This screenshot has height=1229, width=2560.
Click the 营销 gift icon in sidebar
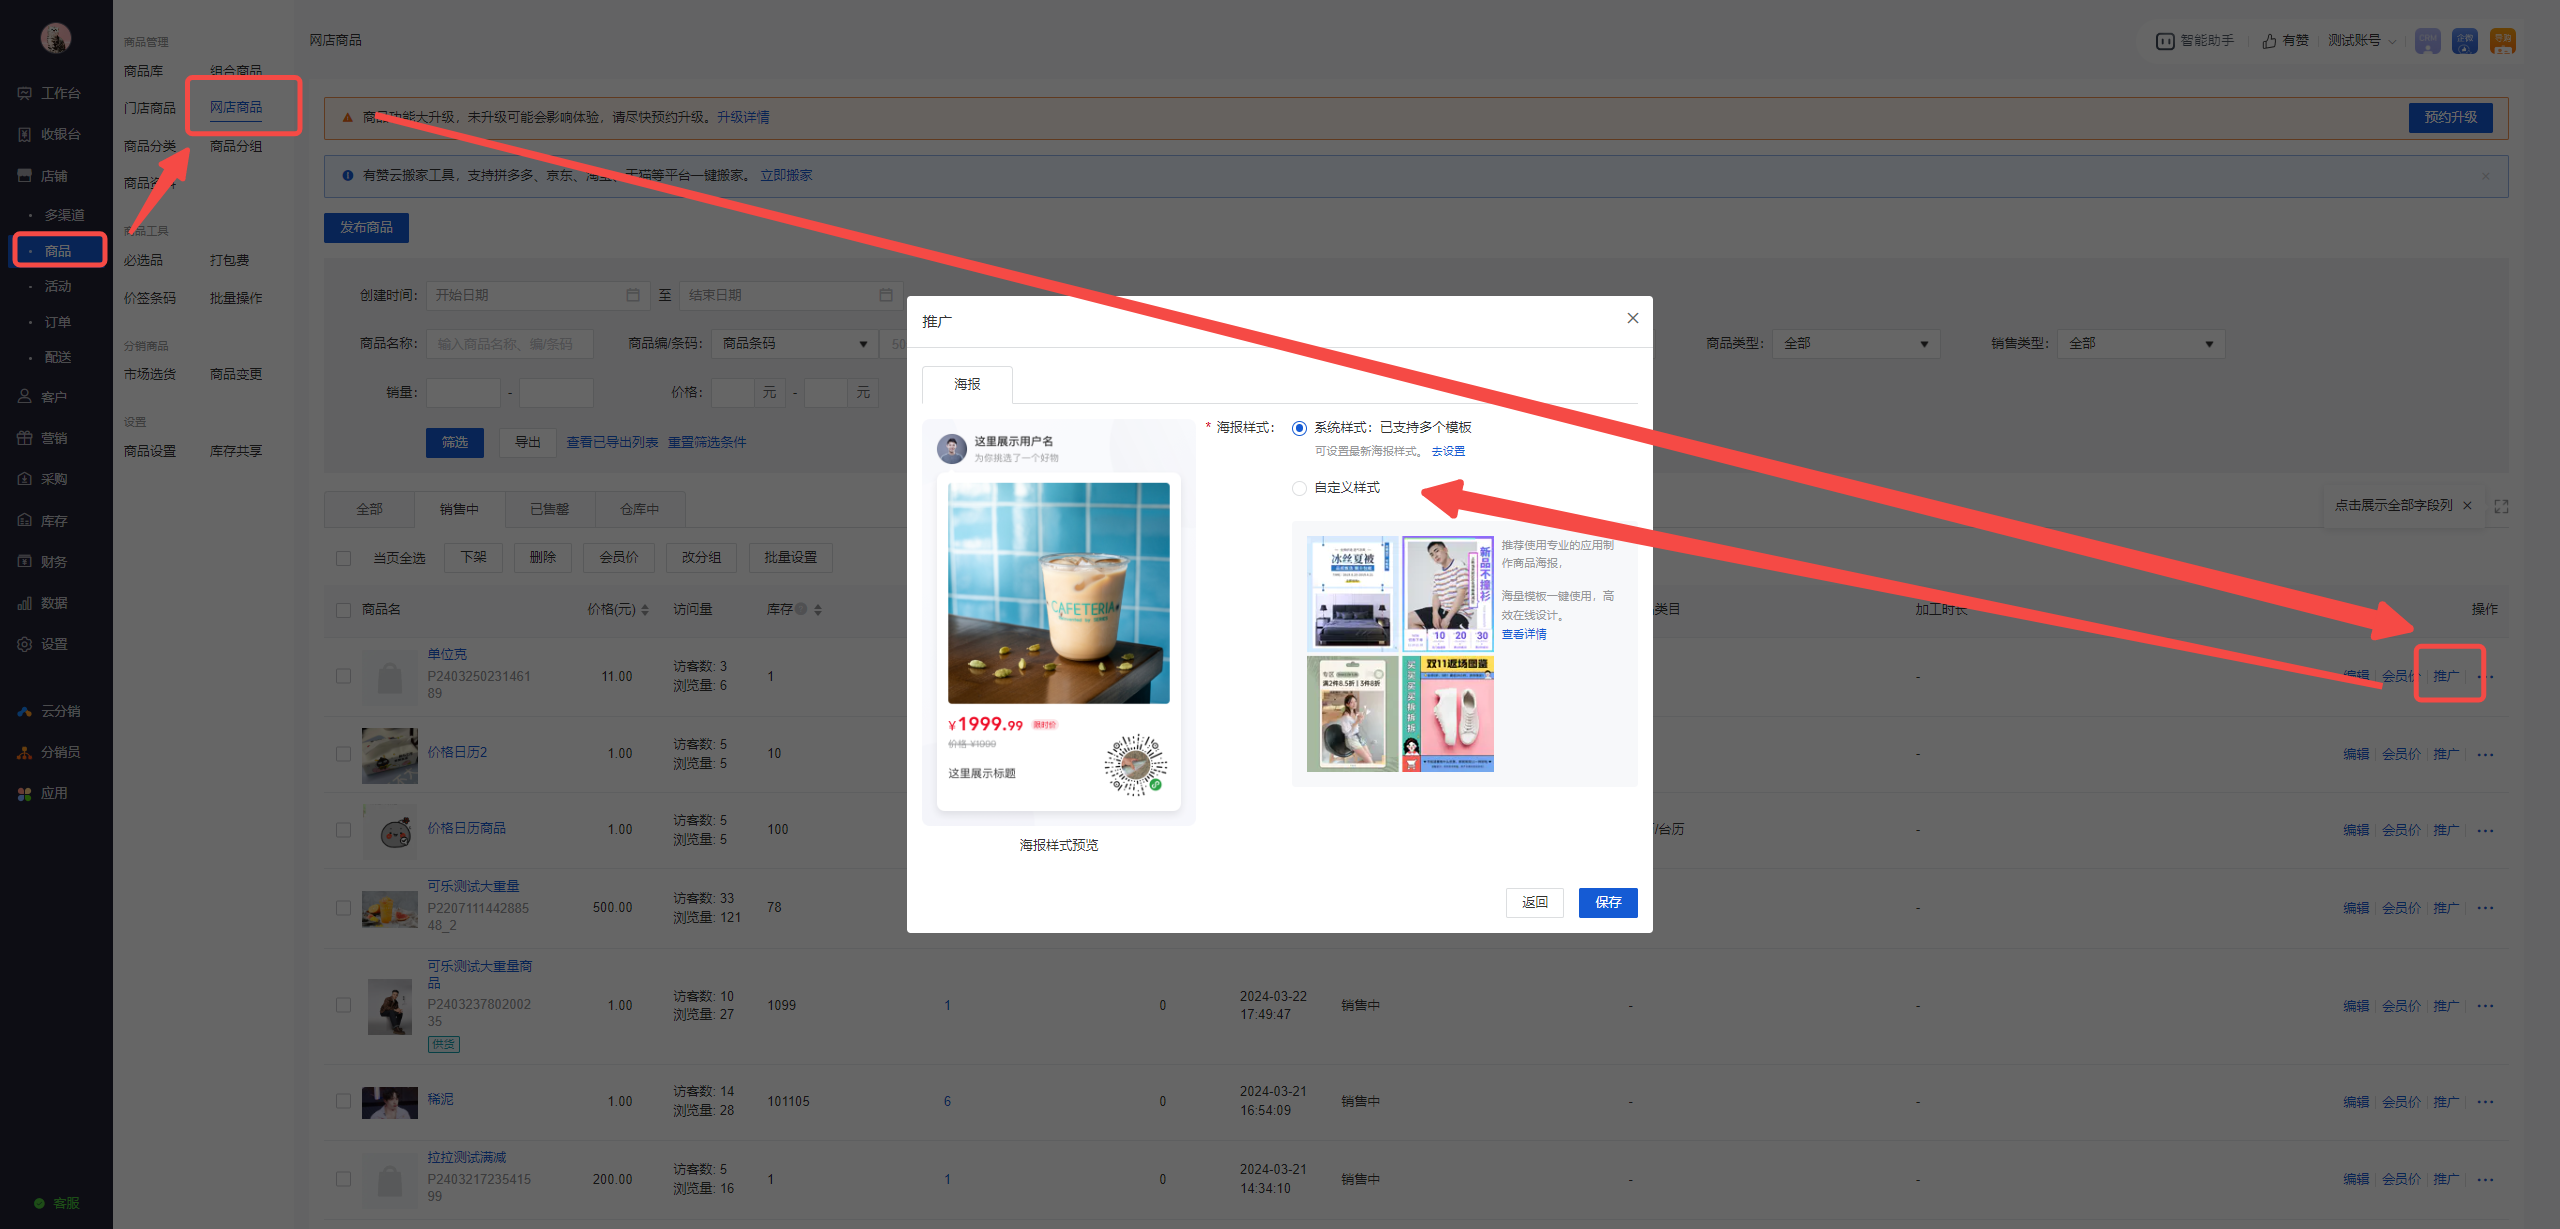point(25,438)
